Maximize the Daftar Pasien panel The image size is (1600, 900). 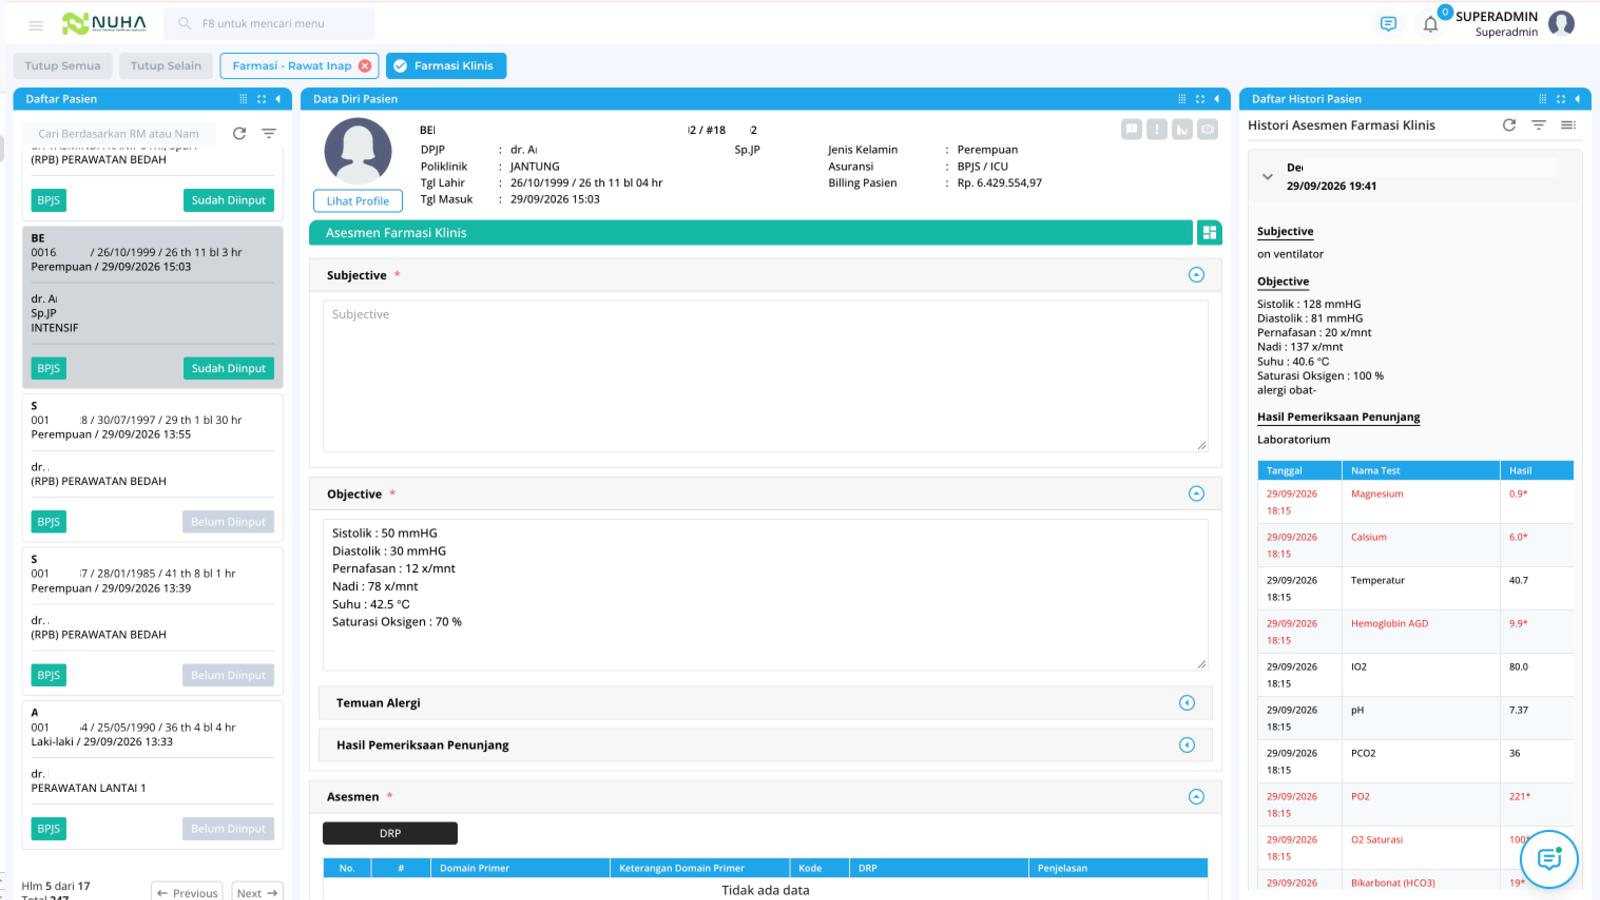(261, 99)
